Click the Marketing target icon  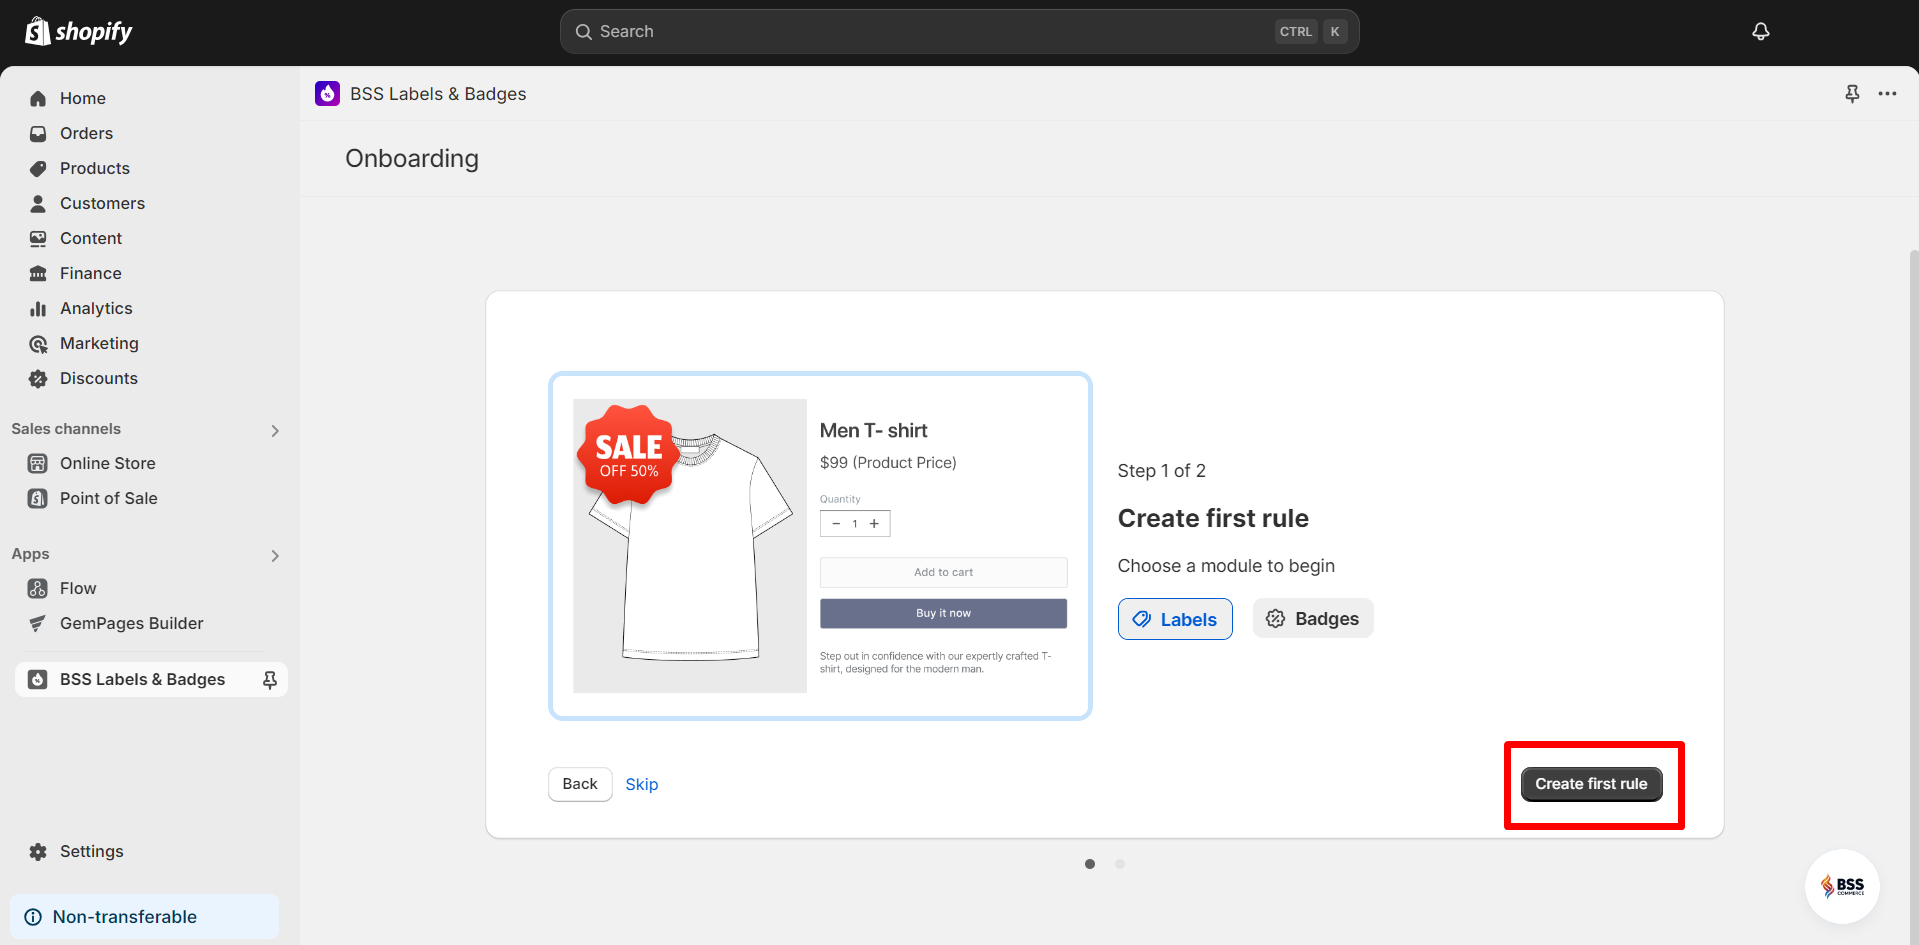coord(38,343)
